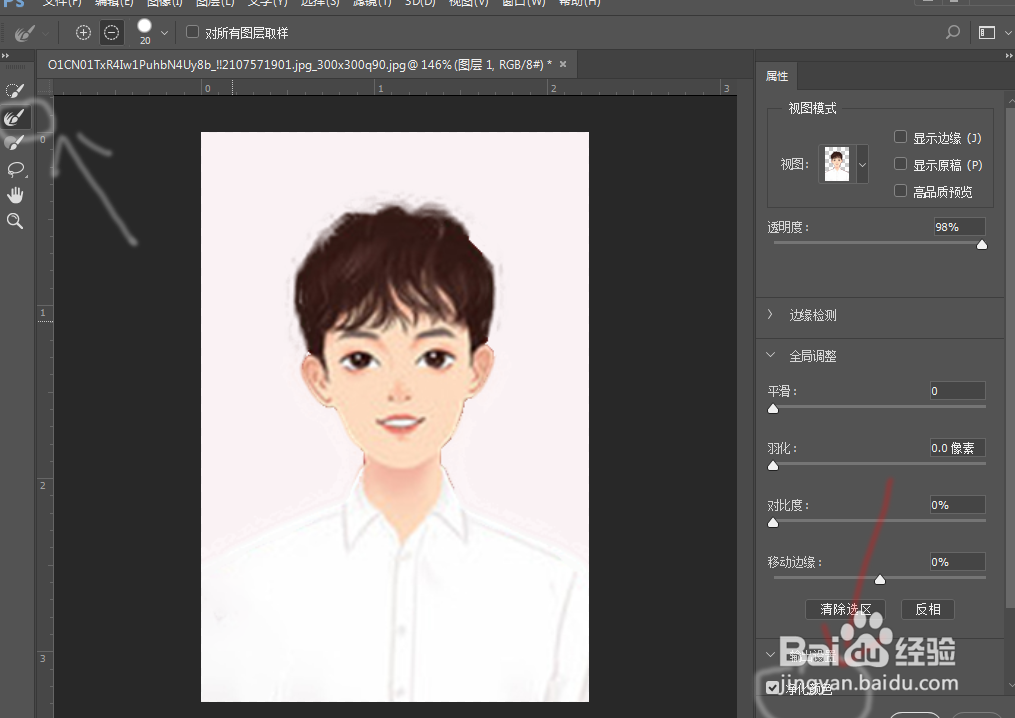
Task: Click the 对比度 0% input field
Action: (957, 505)
